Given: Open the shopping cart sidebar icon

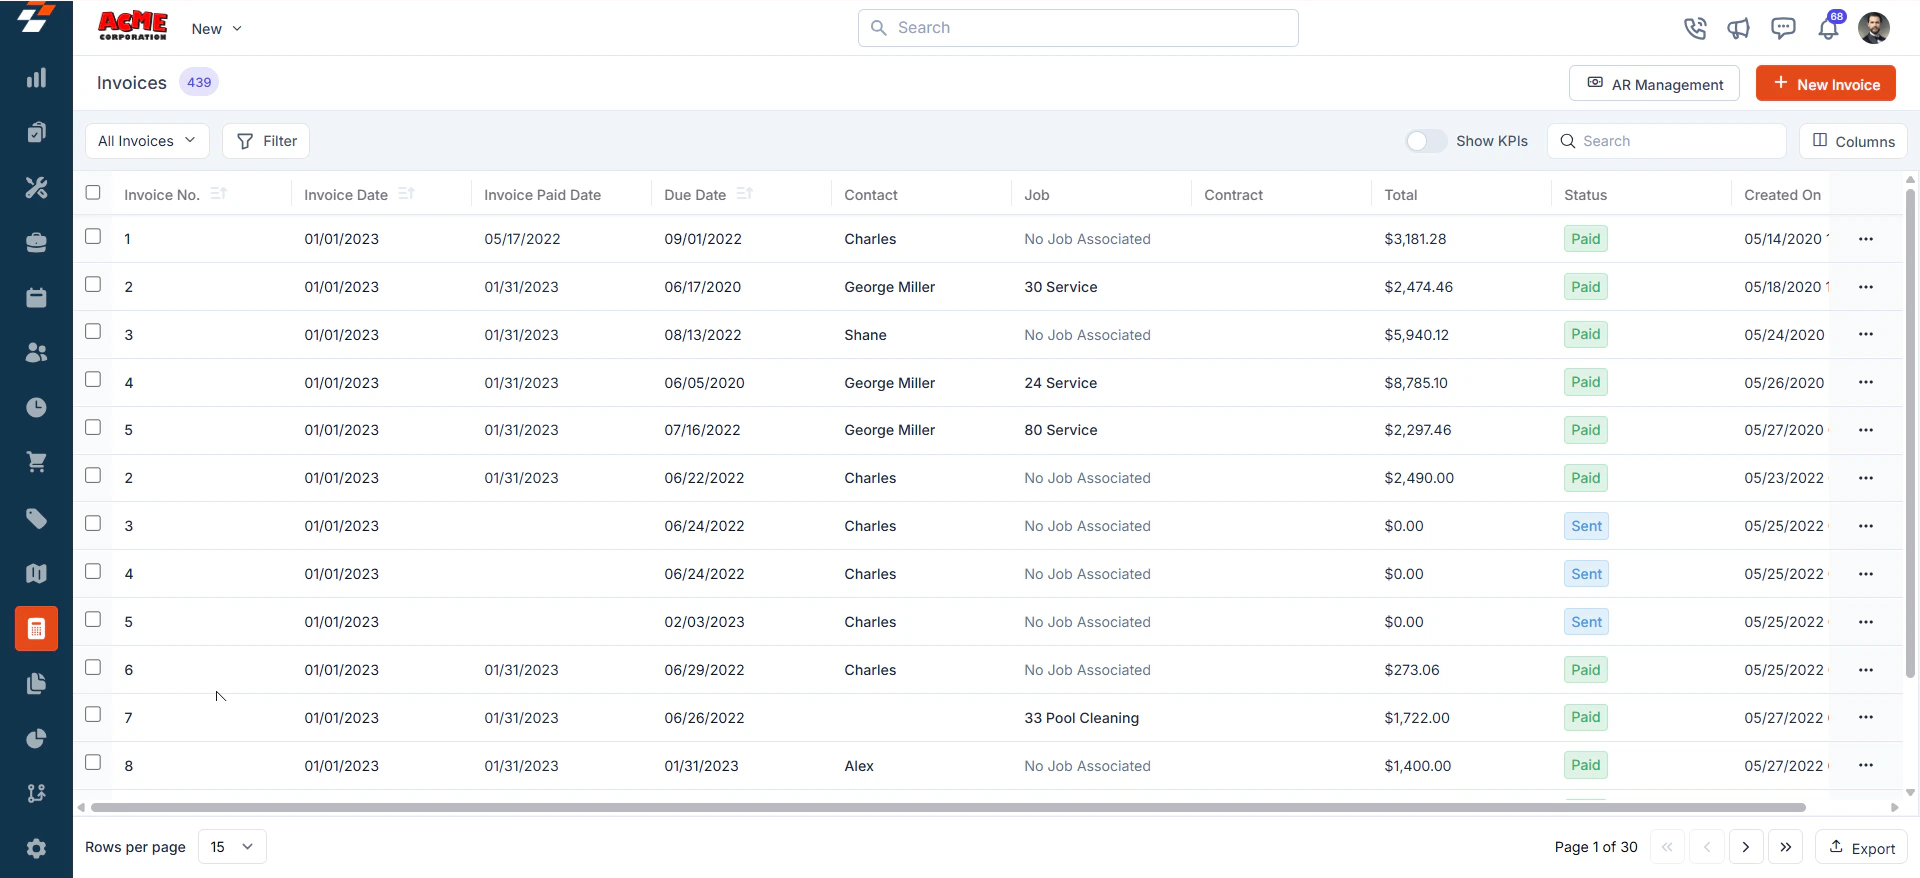Looking at the screenshot, I should 36,463.
